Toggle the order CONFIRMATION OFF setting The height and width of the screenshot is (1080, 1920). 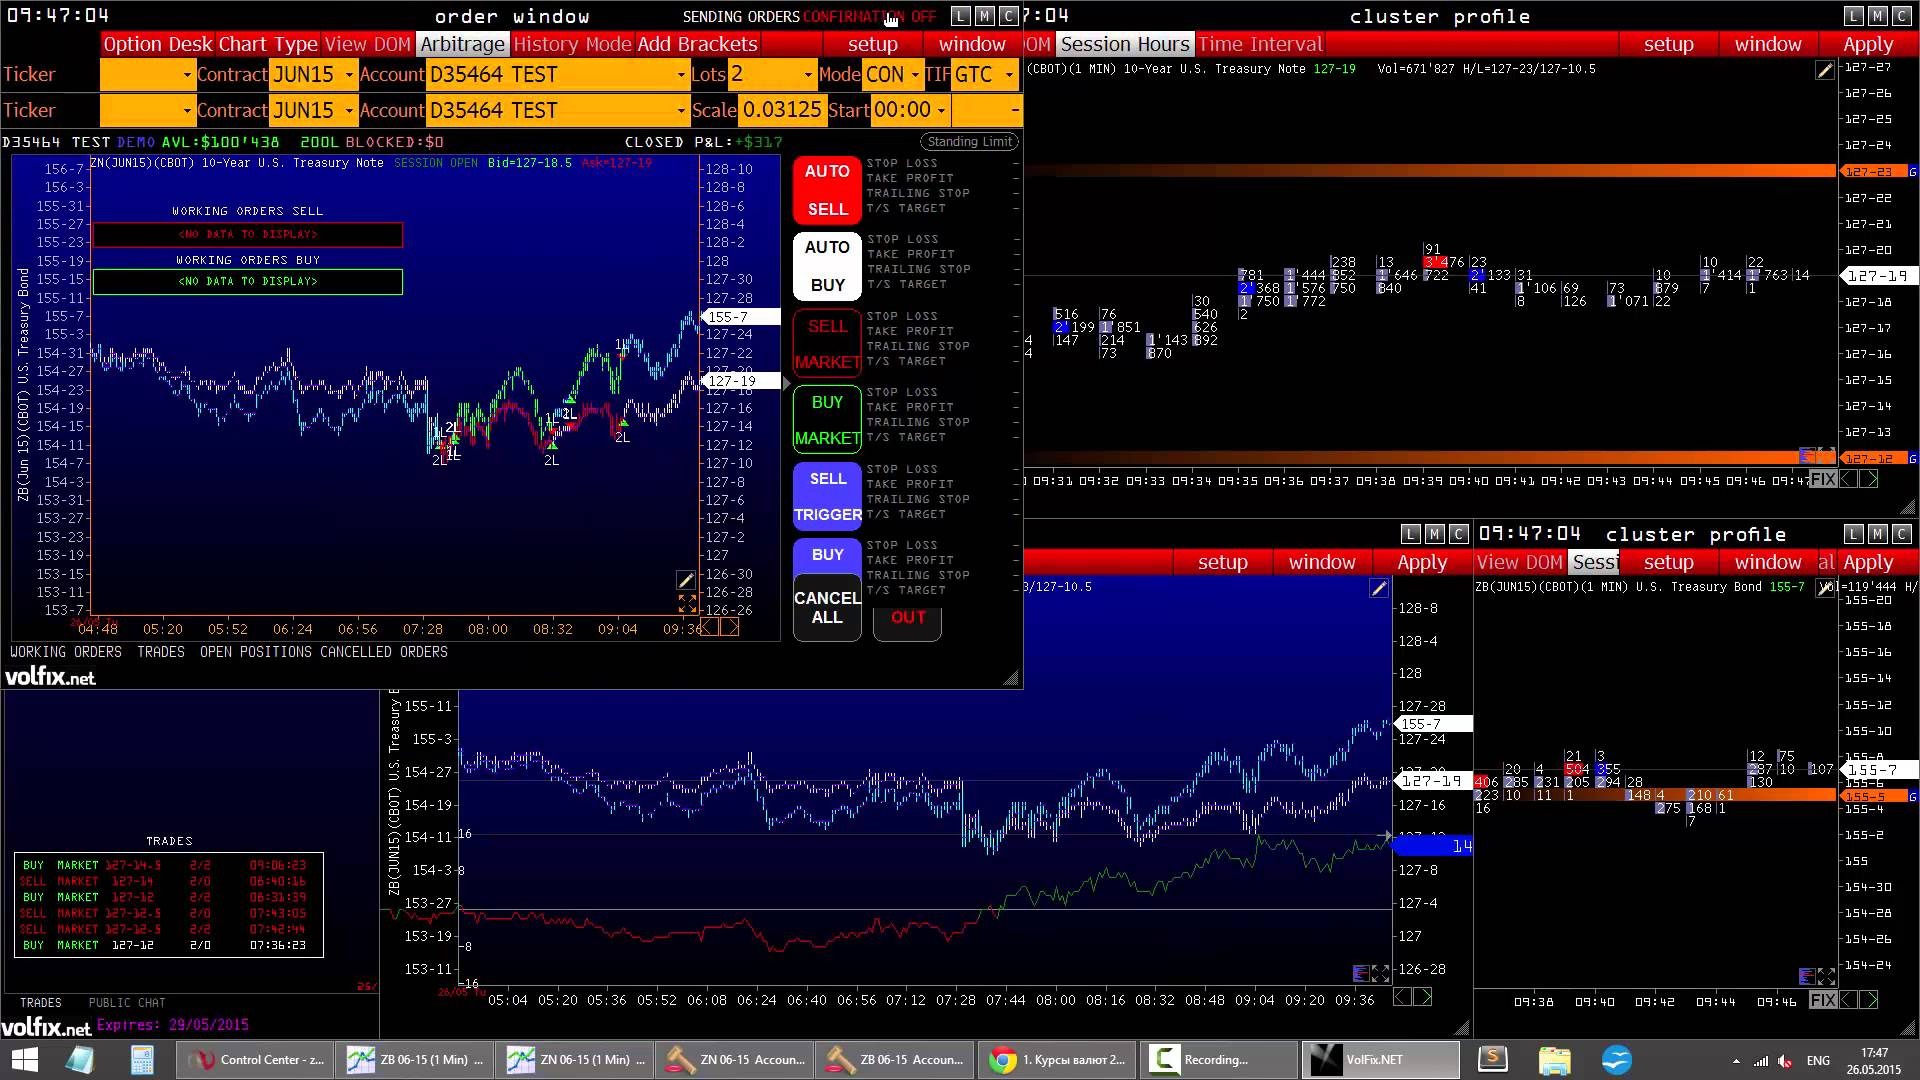(x=869, y=17)
